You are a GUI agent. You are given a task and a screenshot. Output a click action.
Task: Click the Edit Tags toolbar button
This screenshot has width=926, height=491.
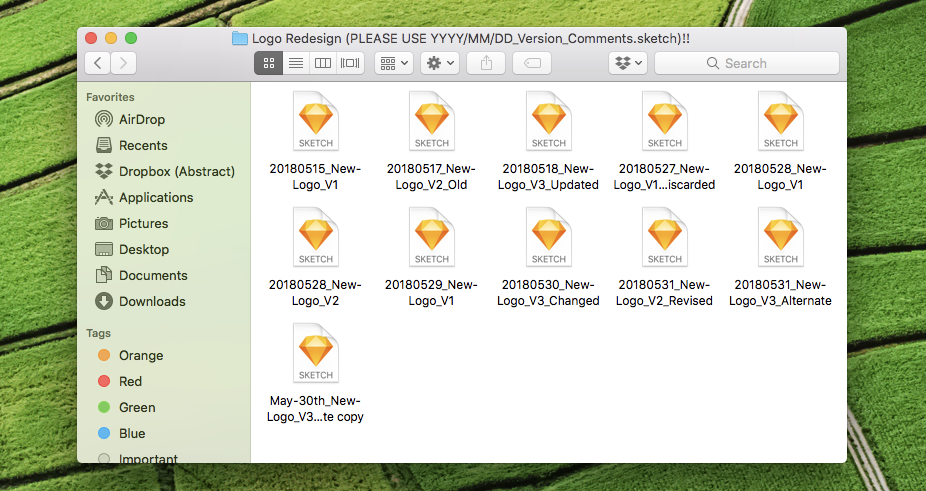pos(532,63)
